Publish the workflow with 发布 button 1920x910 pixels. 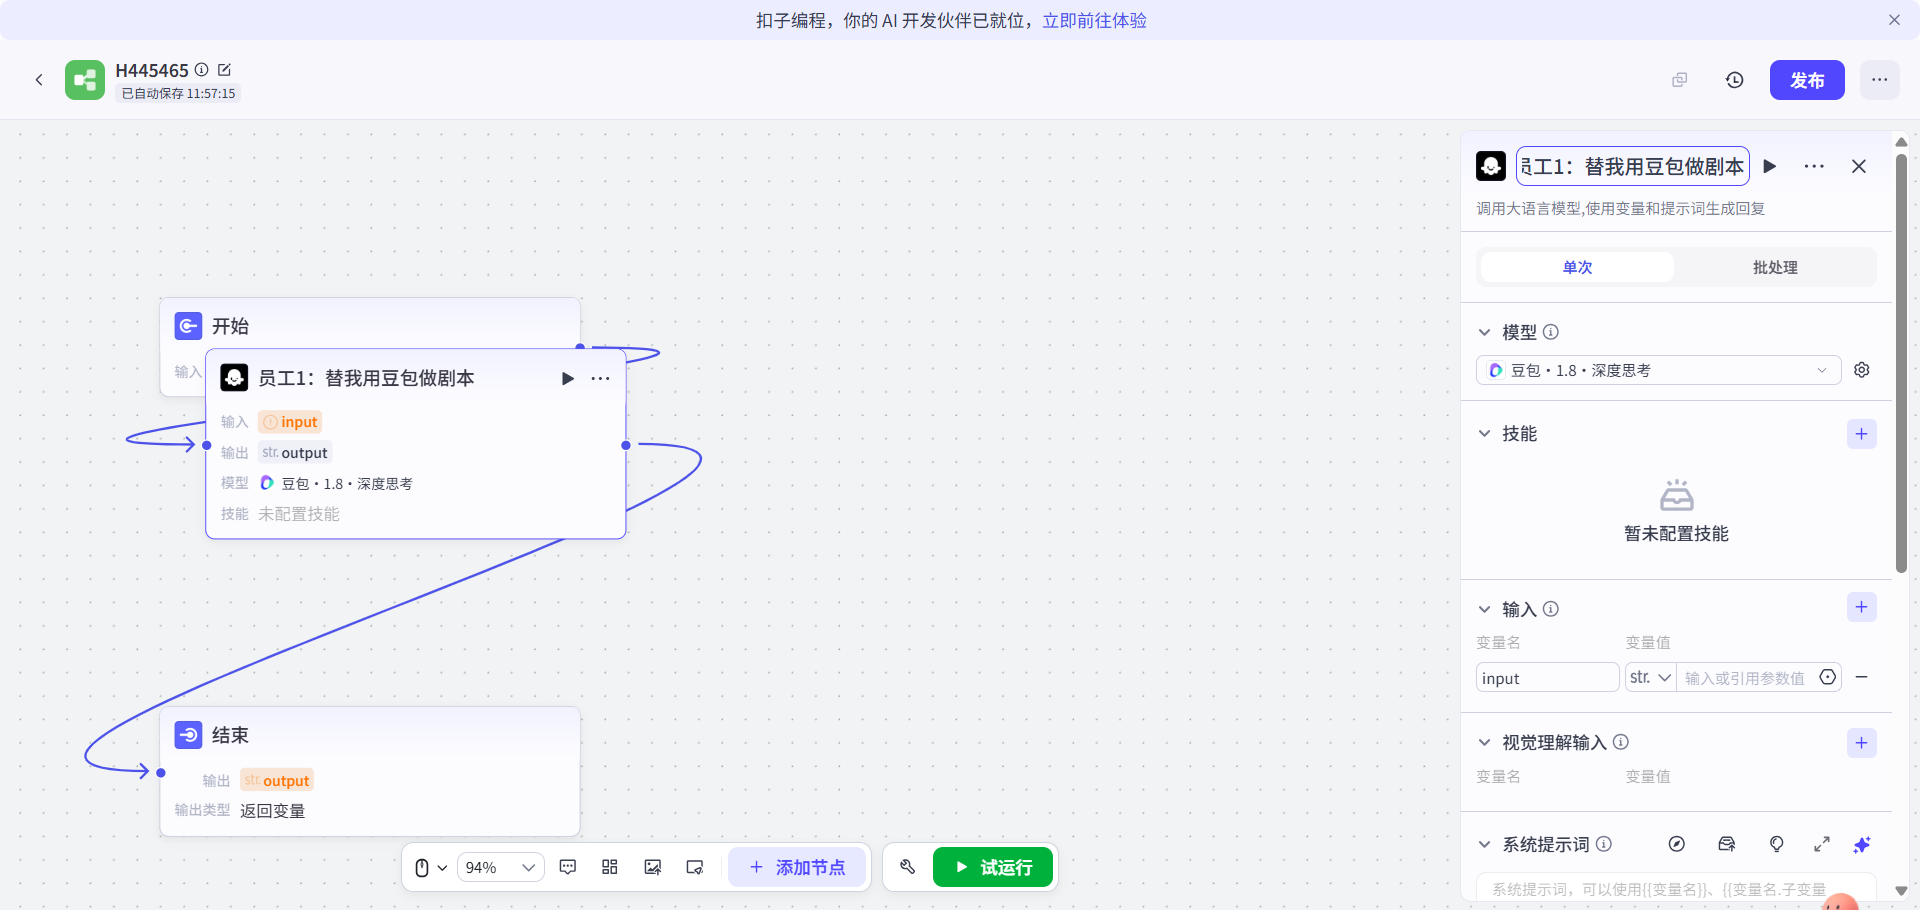click(x=1807, y=80)
